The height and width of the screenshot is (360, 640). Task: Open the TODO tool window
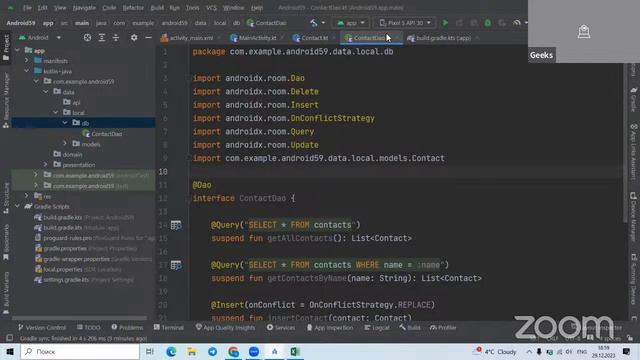click(89, 327)
